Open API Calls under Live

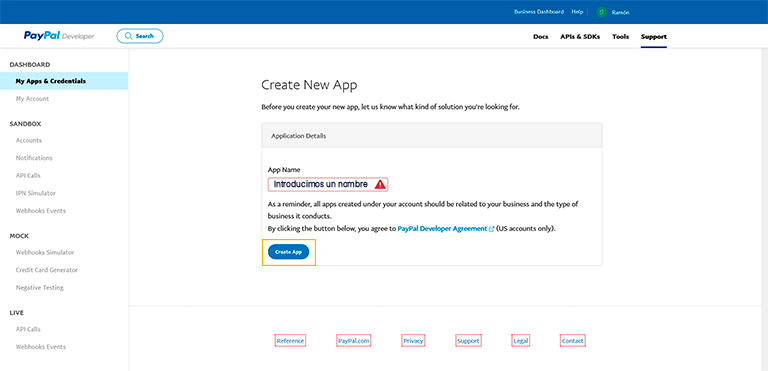pos(28,329)
